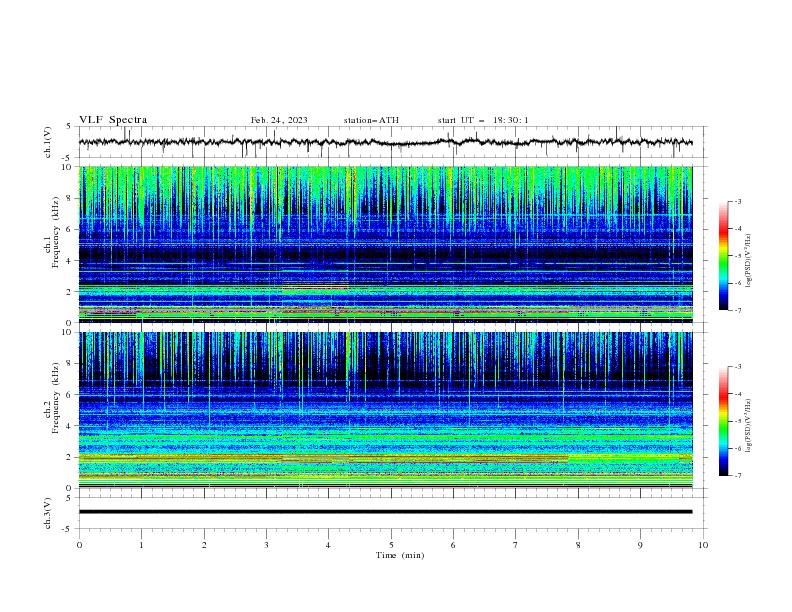The height and width of the screenshot is (612, 792).
Task: Click time axis tick label '3'
Action: pyautogui.click(x=266, y=545)
